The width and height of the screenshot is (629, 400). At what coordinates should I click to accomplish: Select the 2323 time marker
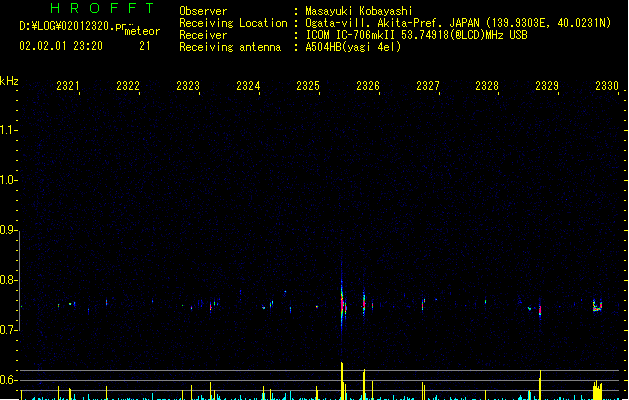pos(188,86)
